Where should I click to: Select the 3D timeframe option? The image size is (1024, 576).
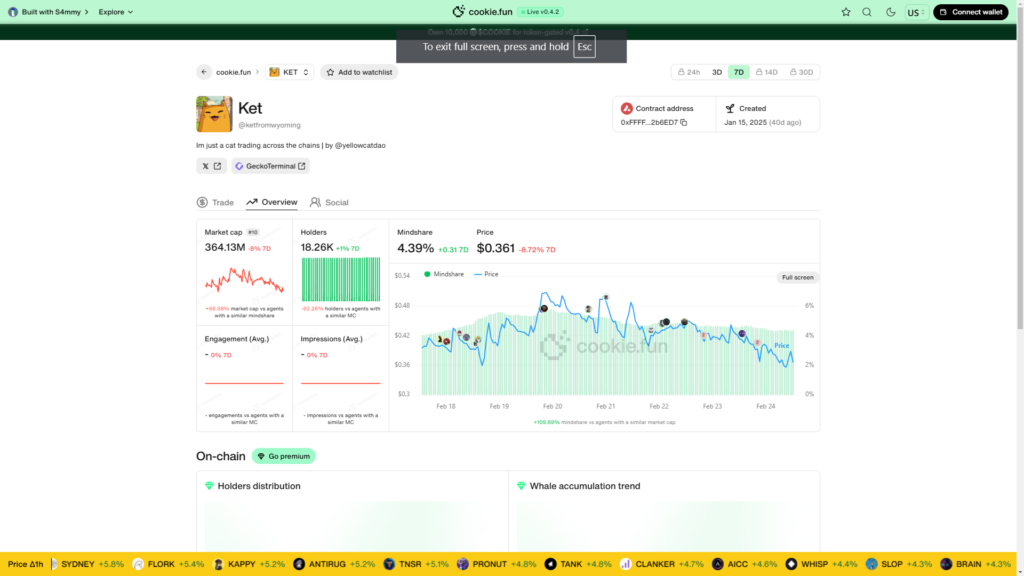click(716, 72)
